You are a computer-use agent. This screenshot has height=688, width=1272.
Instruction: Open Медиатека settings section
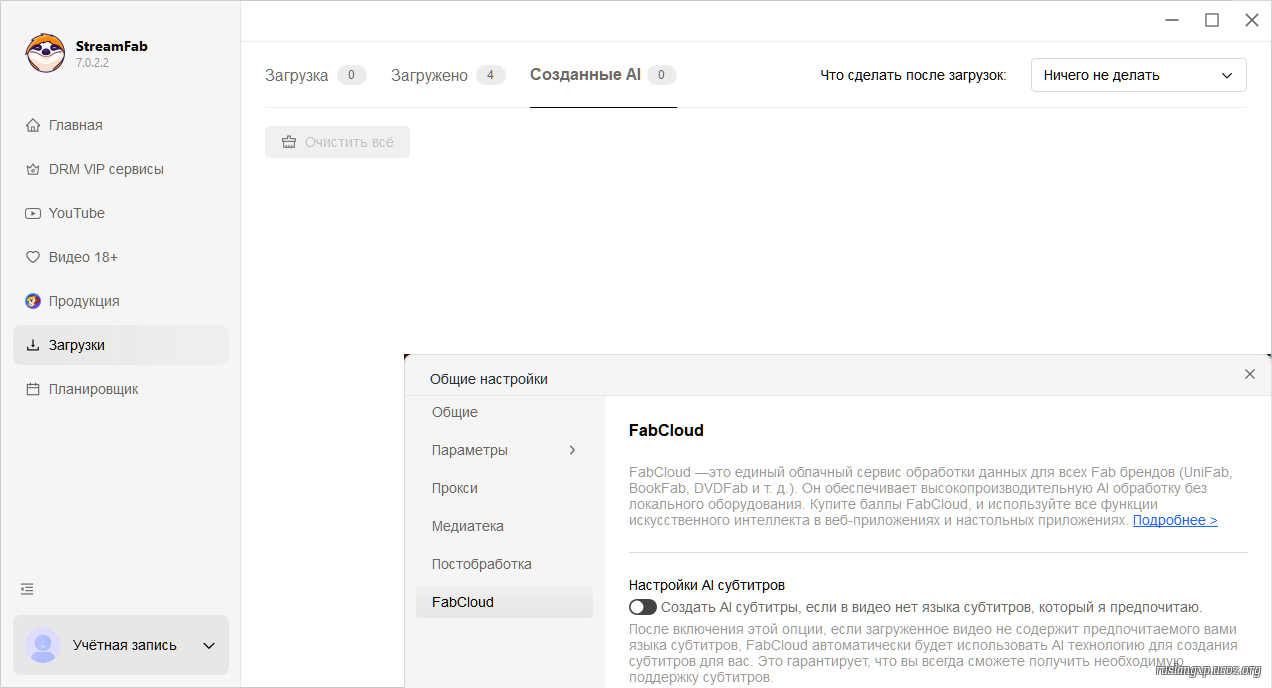pos(468,526)
